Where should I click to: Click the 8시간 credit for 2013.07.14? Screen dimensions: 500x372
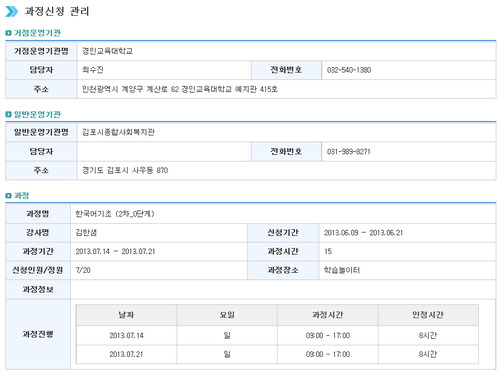[428, 335]
